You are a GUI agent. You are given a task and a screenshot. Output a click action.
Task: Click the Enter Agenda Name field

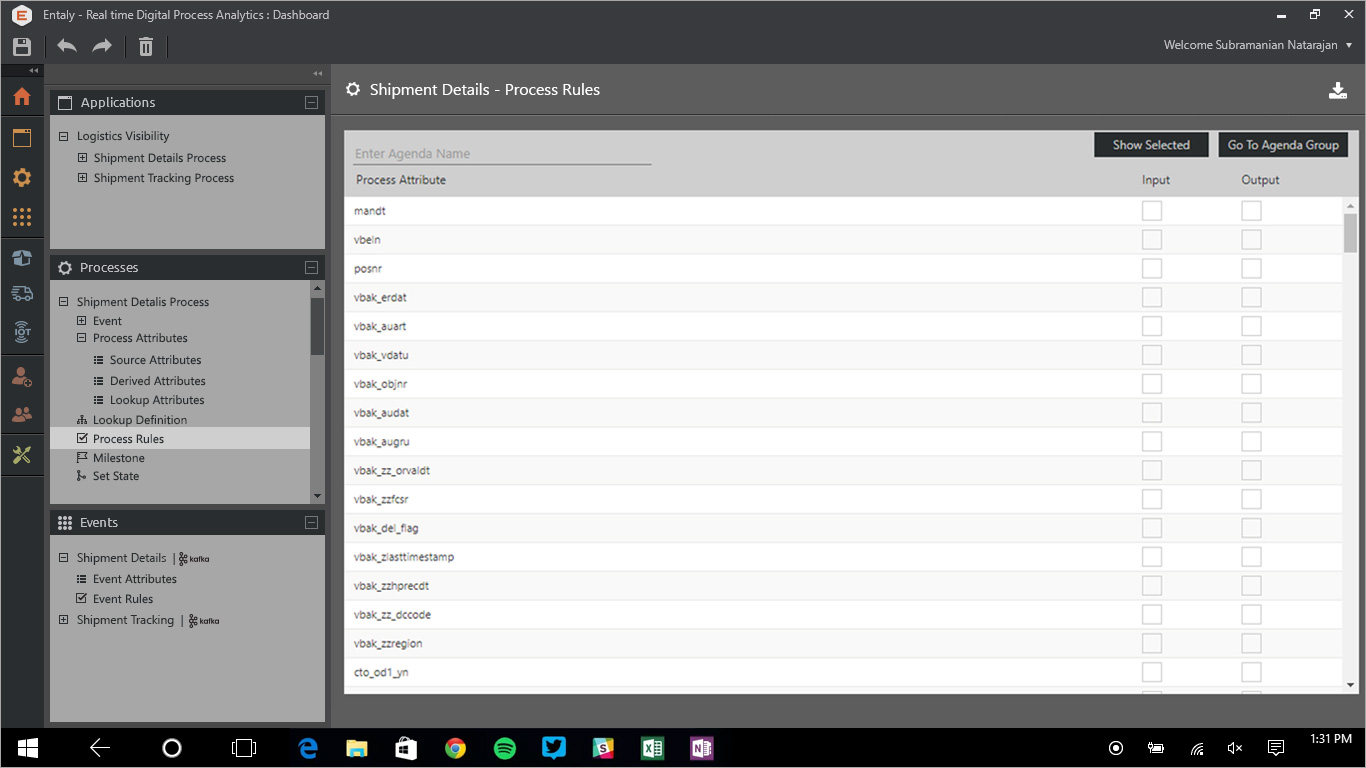(x=502, y=154)
